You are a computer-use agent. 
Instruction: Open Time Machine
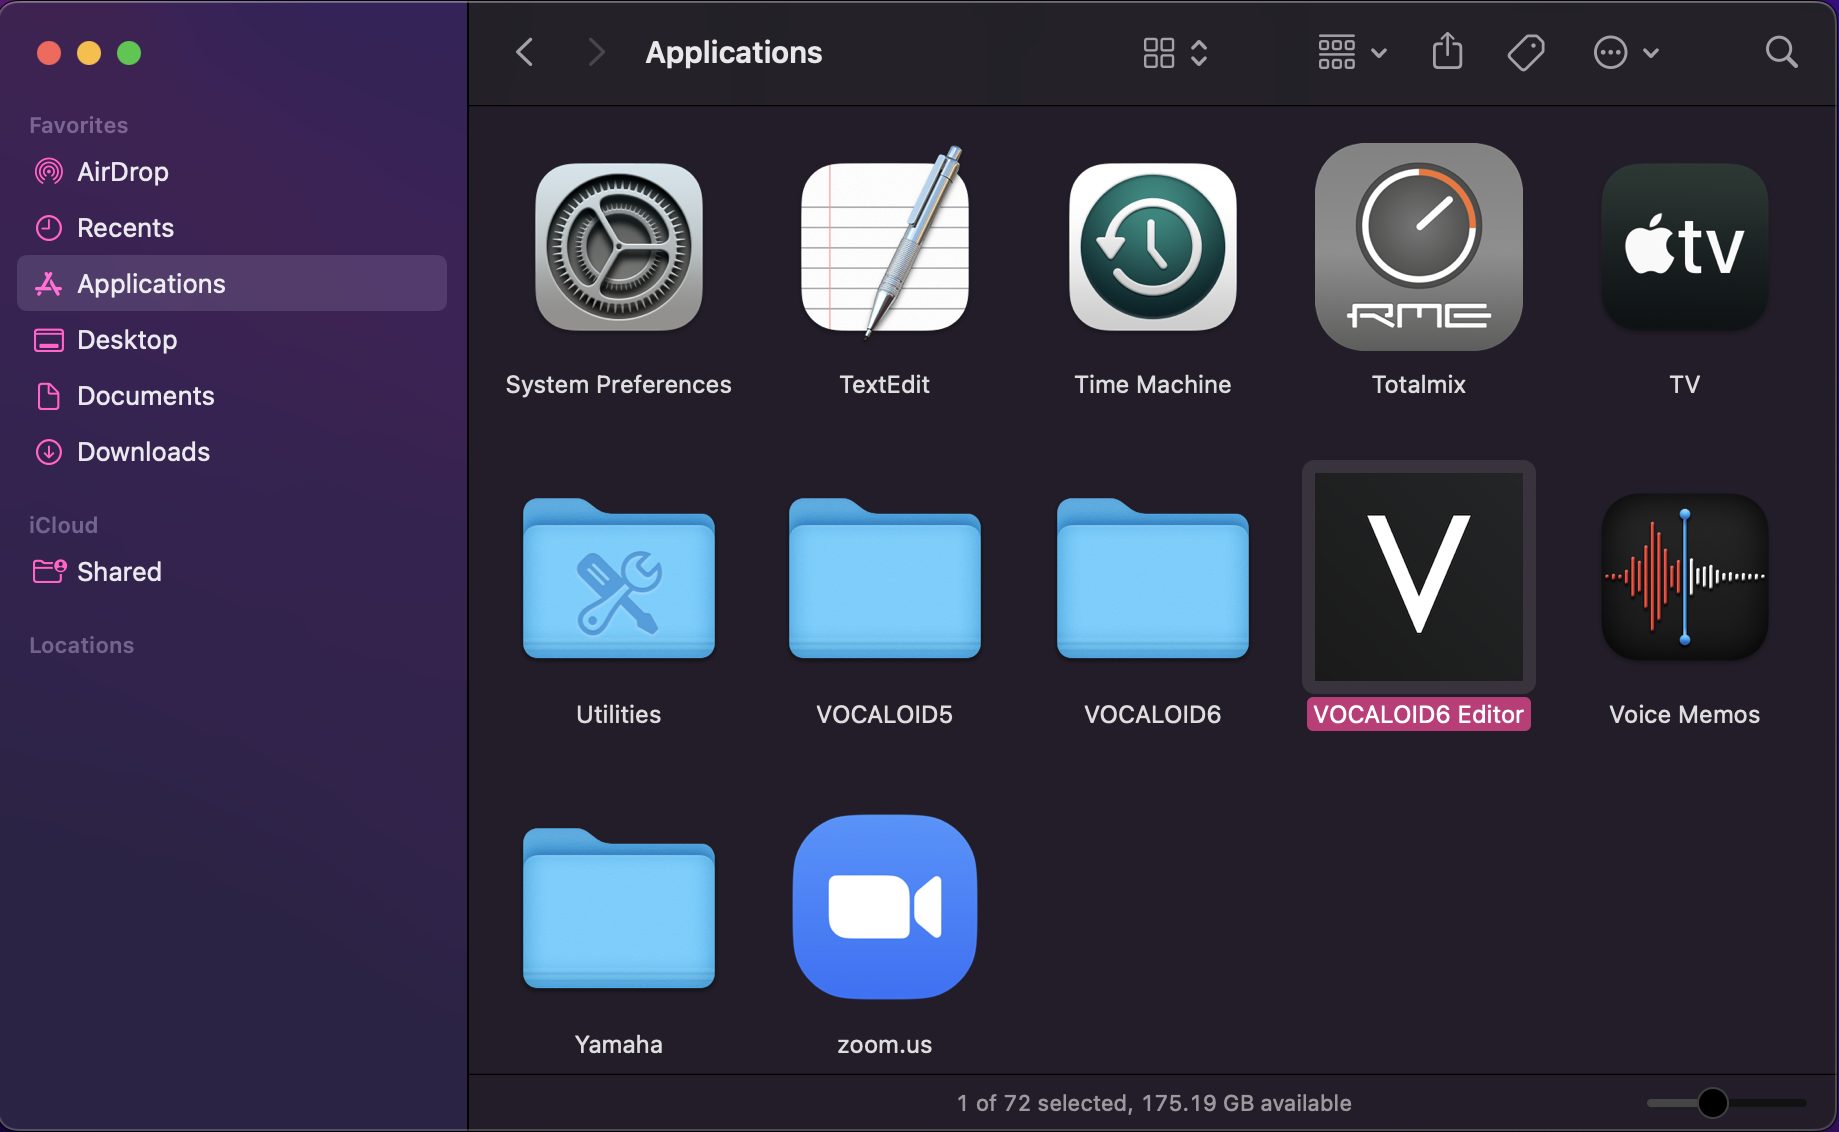coord(1151,247)
